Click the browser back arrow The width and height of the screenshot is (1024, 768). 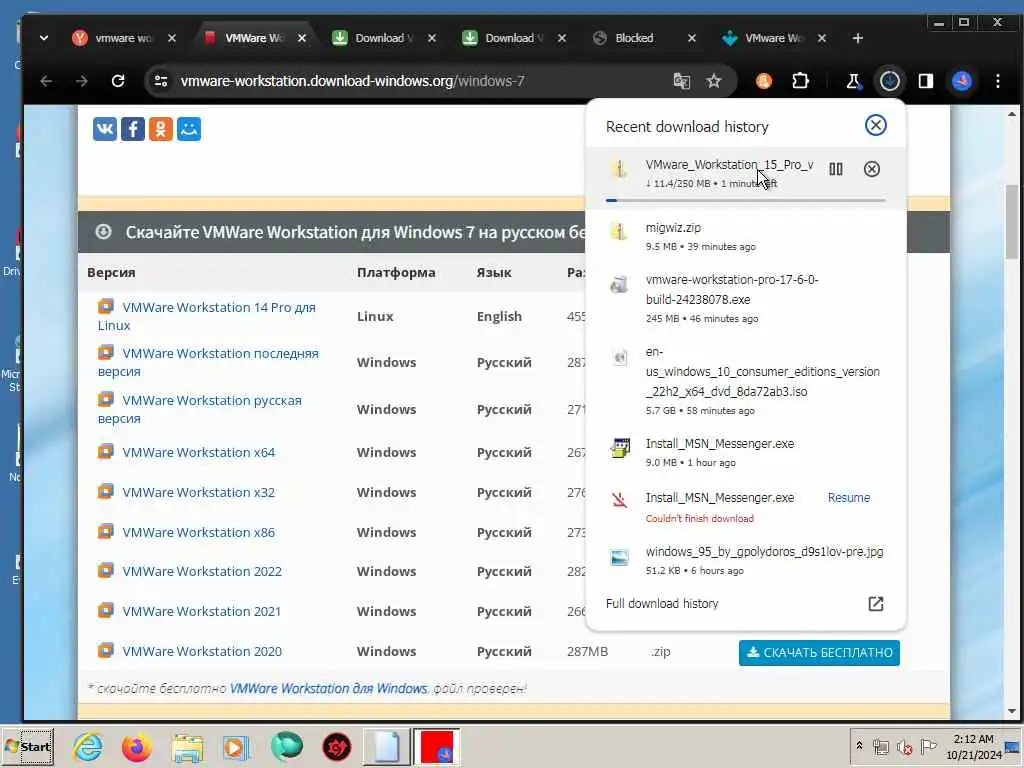46,81
